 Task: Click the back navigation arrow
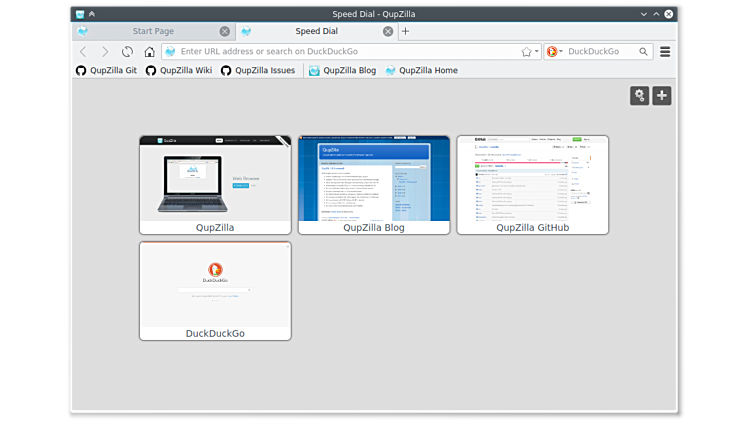click(x=83, y=52)
